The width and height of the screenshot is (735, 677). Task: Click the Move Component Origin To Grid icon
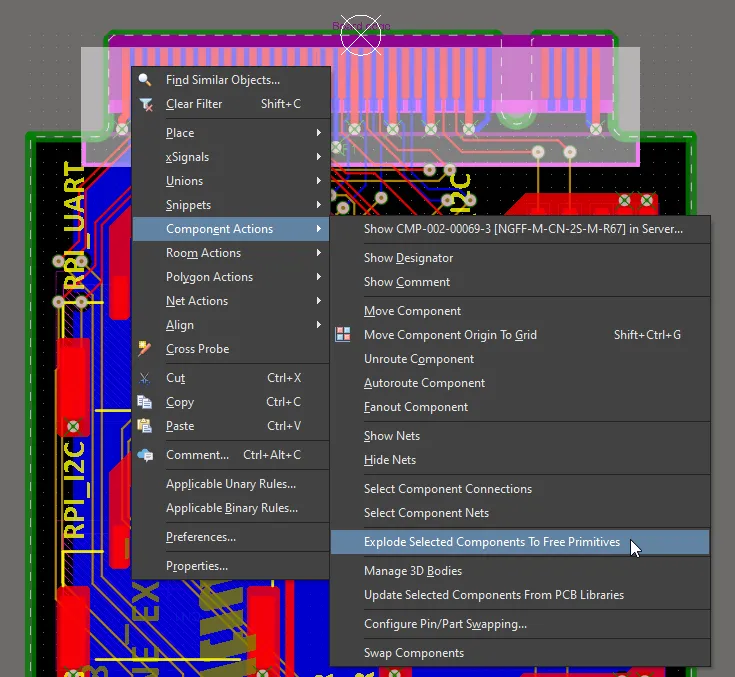coord(343,334)
